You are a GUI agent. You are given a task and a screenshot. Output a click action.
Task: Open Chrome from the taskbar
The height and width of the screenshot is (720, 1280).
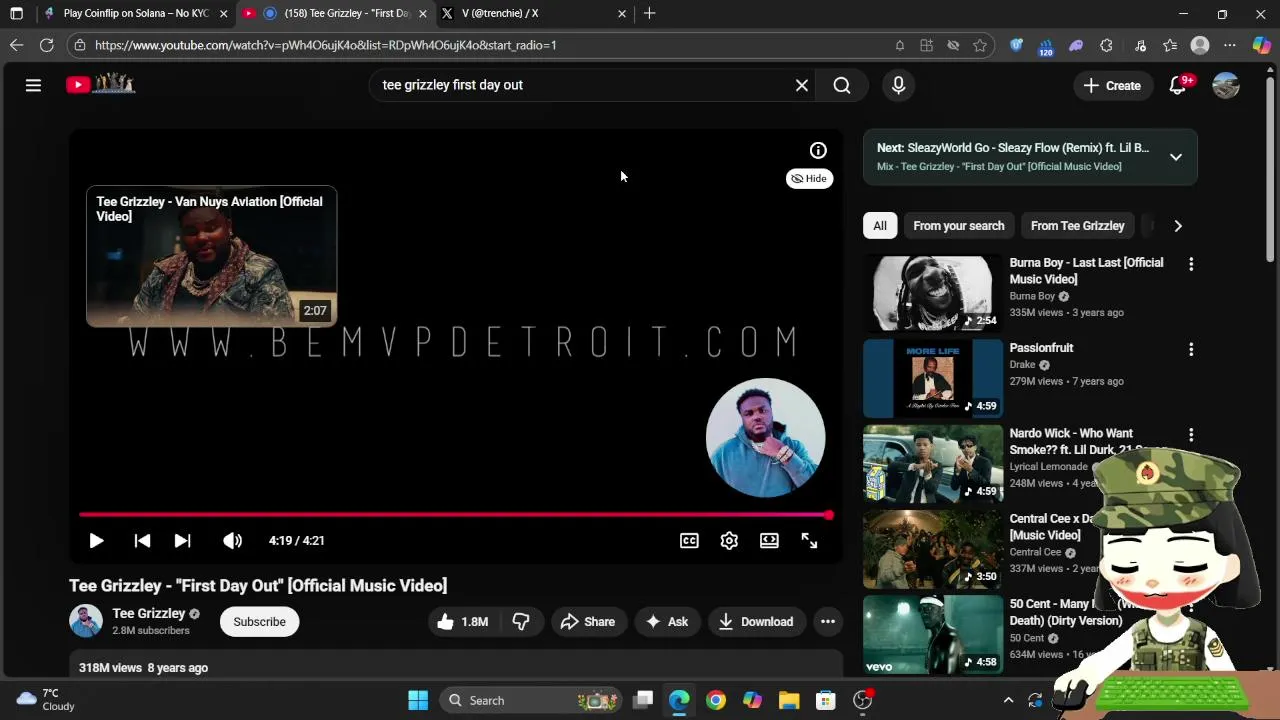716,700
